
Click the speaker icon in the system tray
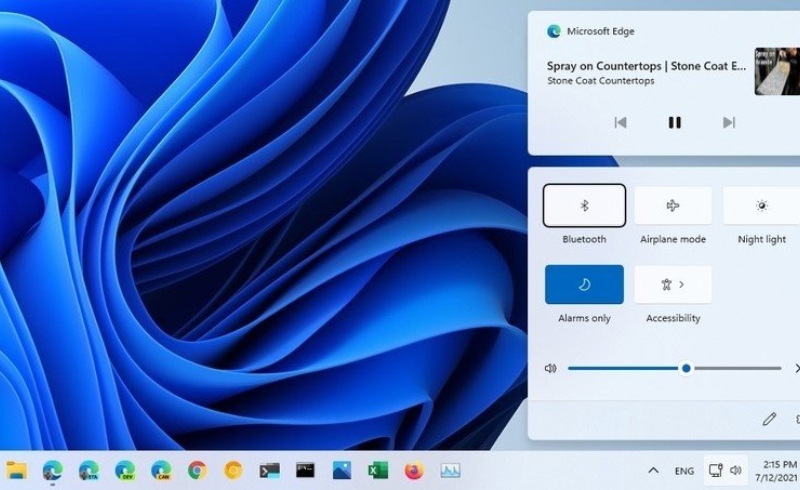click(735, 470)
